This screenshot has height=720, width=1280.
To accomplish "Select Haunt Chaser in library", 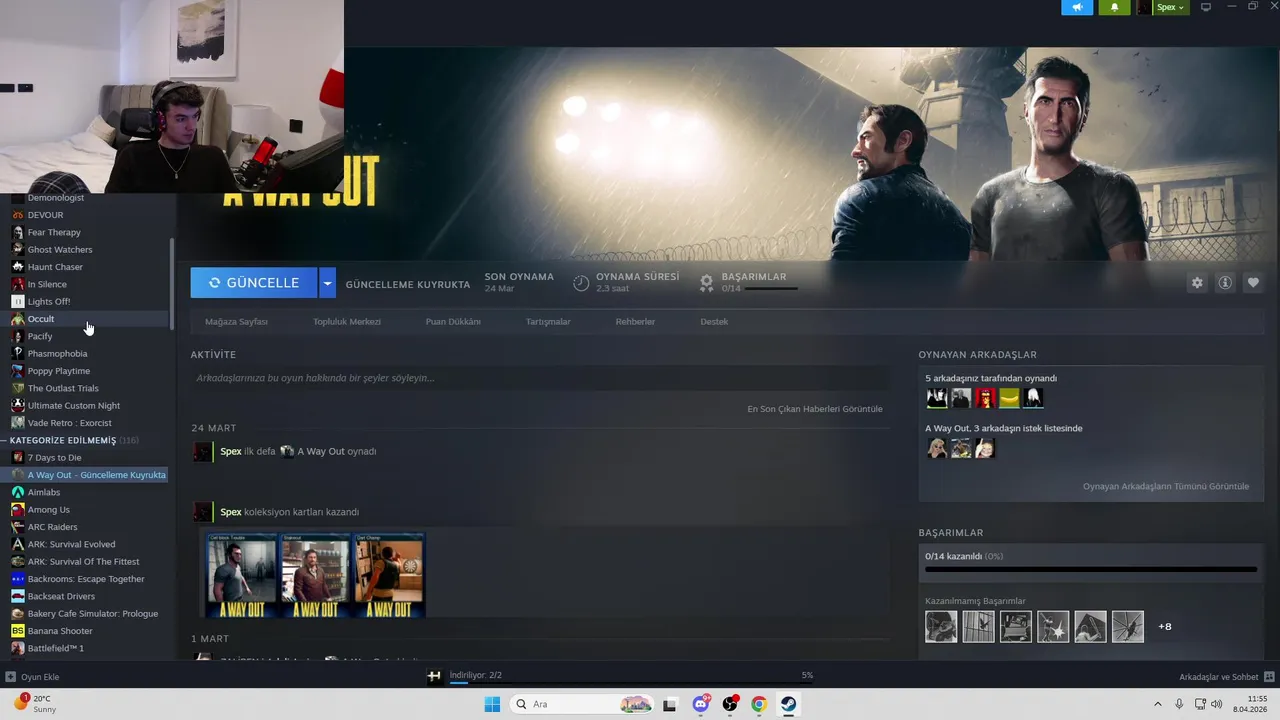I will coord(55,267).
